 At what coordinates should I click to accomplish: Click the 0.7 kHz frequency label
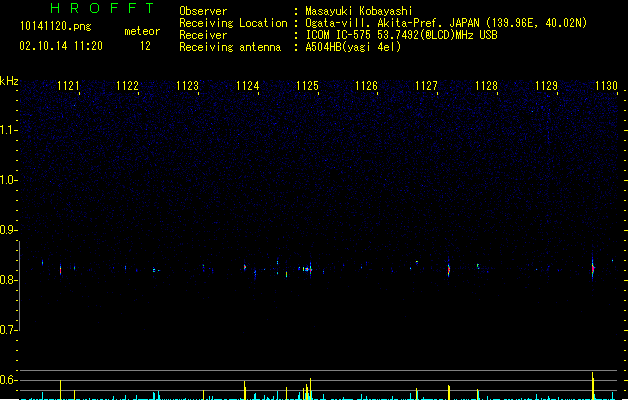click(8, 330)
